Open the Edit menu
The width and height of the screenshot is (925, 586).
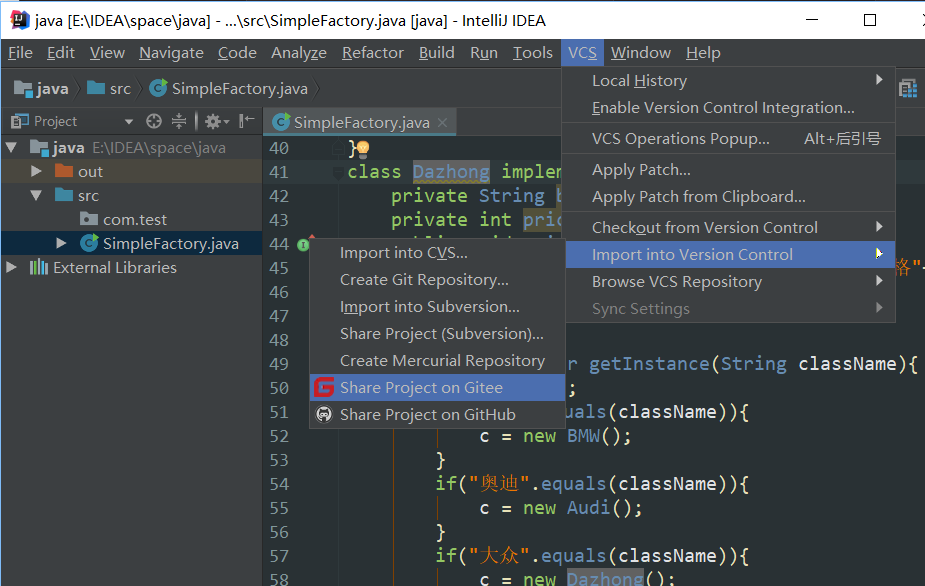tap(61, 53)
